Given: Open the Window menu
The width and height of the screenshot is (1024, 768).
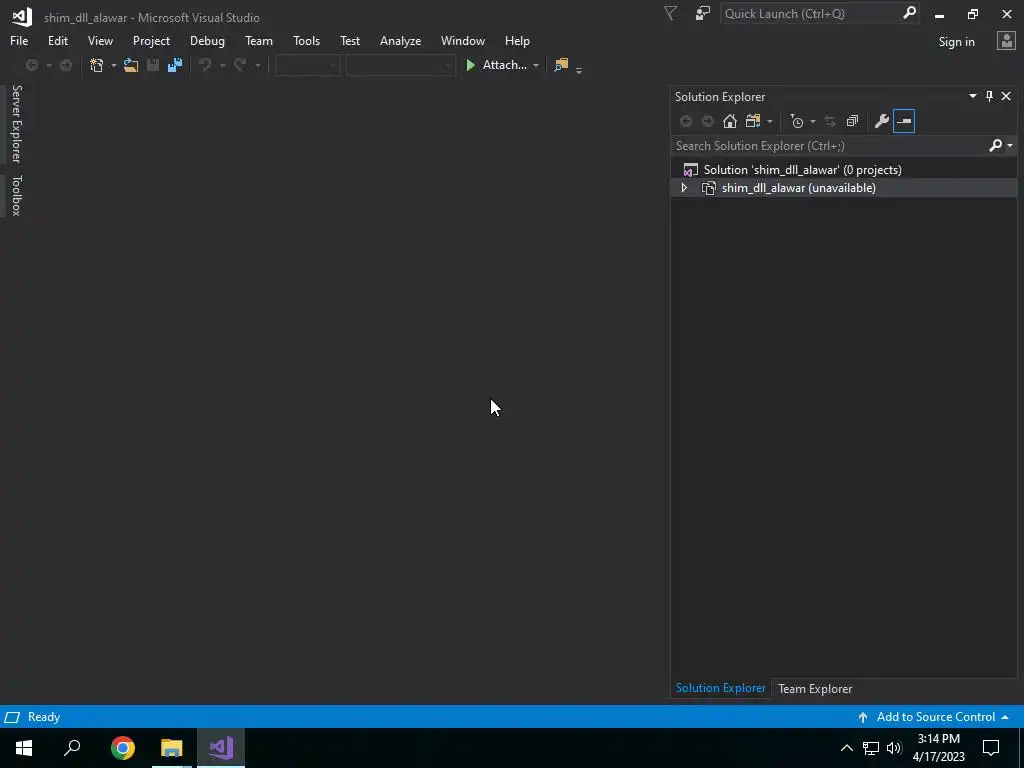Looking at the screenshot, I should tap(462, 41).
